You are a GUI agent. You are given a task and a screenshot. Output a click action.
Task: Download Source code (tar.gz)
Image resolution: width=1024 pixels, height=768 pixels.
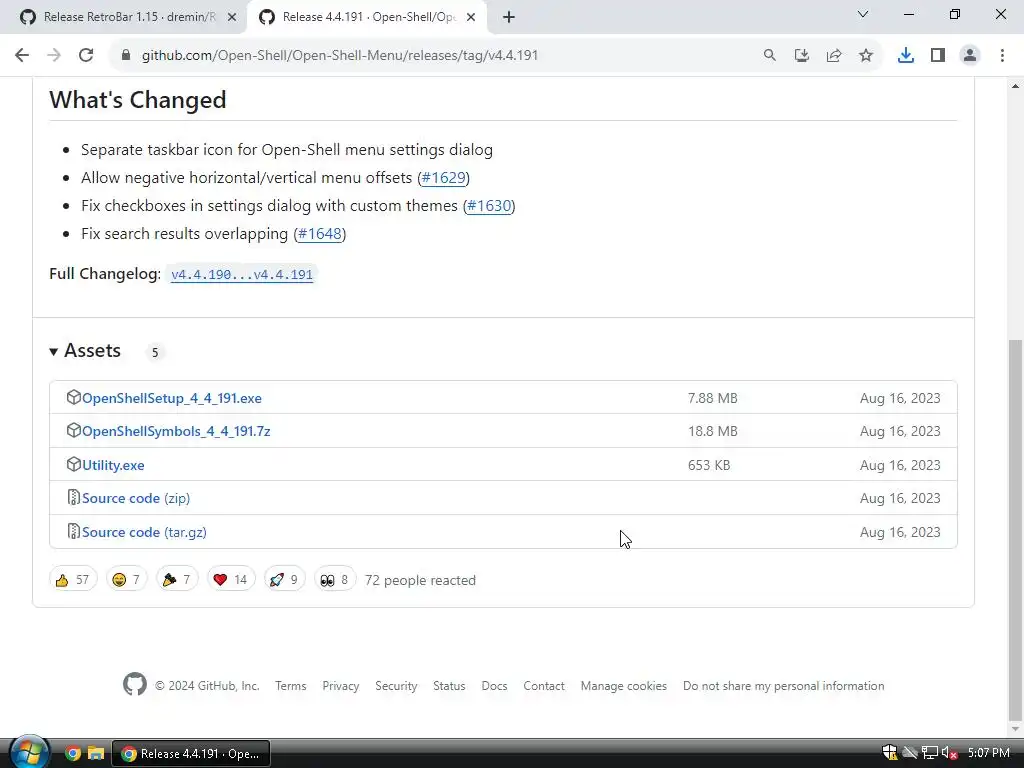144,532
